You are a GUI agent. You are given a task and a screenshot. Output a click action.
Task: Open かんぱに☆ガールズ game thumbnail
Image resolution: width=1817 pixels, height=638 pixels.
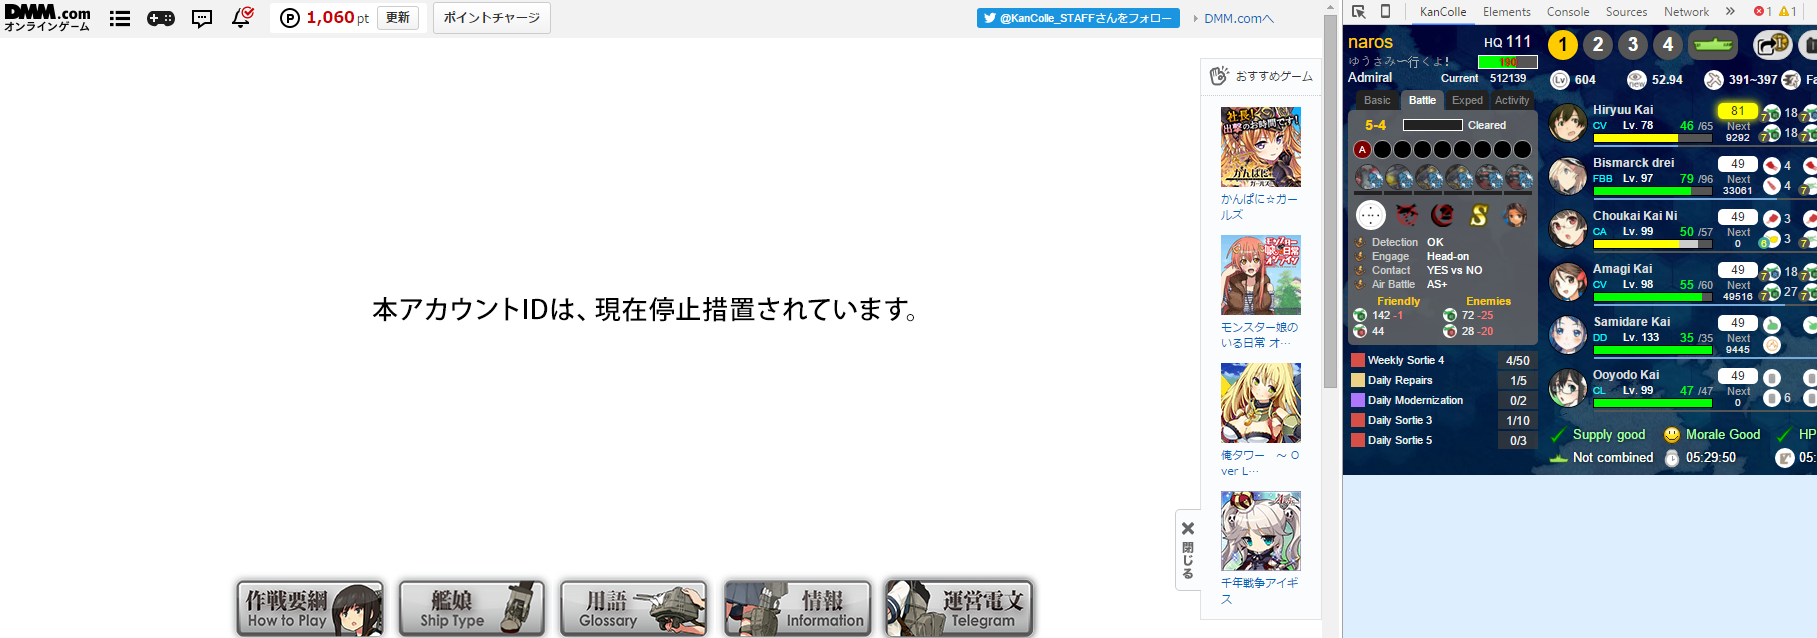[1261, 147]
